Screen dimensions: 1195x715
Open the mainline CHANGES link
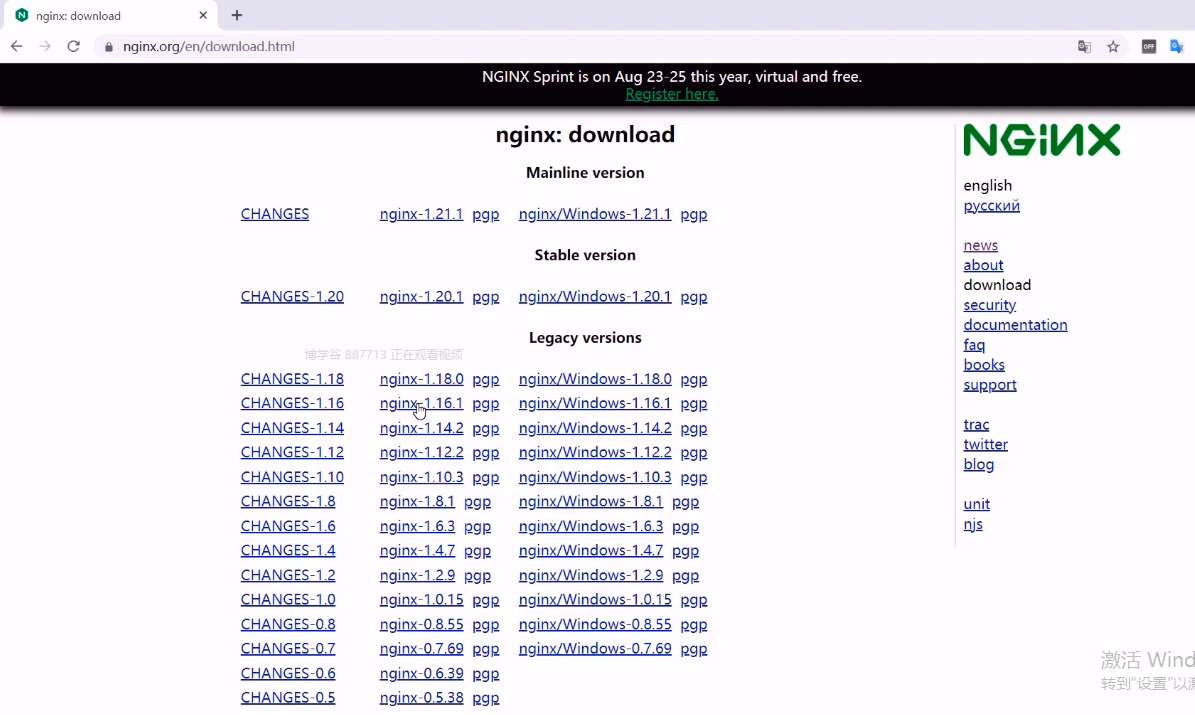coord(275,214)
